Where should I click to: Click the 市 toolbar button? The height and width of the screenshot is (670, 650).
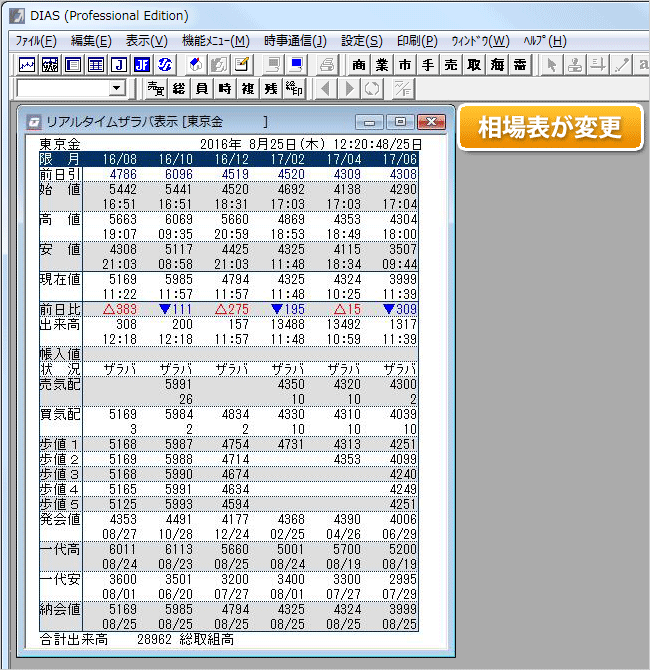click(404, 65)
